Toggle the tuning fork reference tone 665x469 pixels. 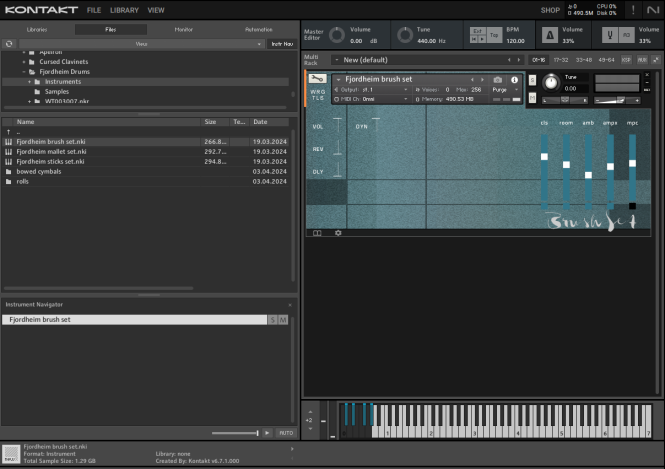[610, 35]
